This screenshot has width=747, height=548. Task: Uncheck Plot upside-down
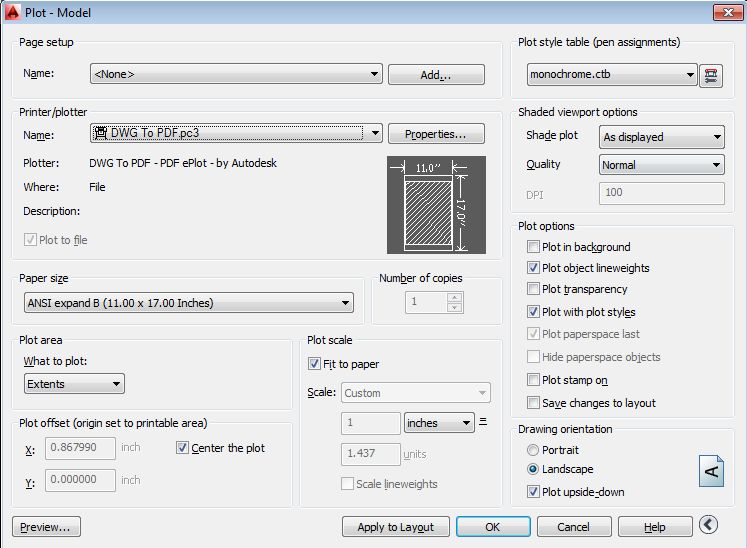tap(533, 492)
